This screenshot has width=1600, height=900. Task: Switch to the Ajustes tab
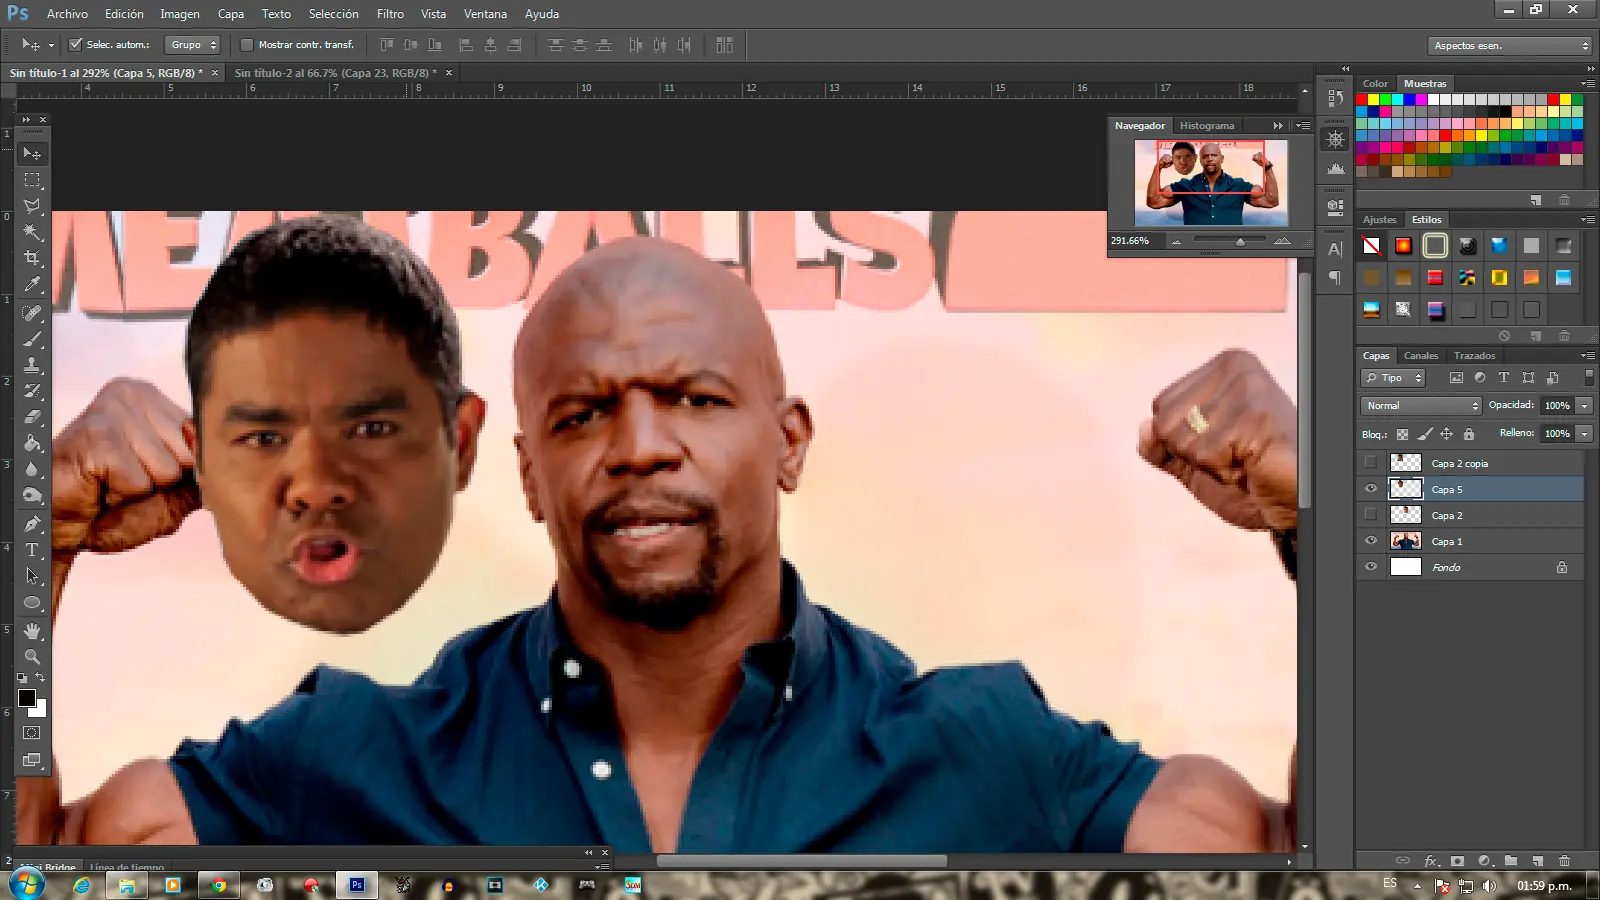[x=1379, y=219]
